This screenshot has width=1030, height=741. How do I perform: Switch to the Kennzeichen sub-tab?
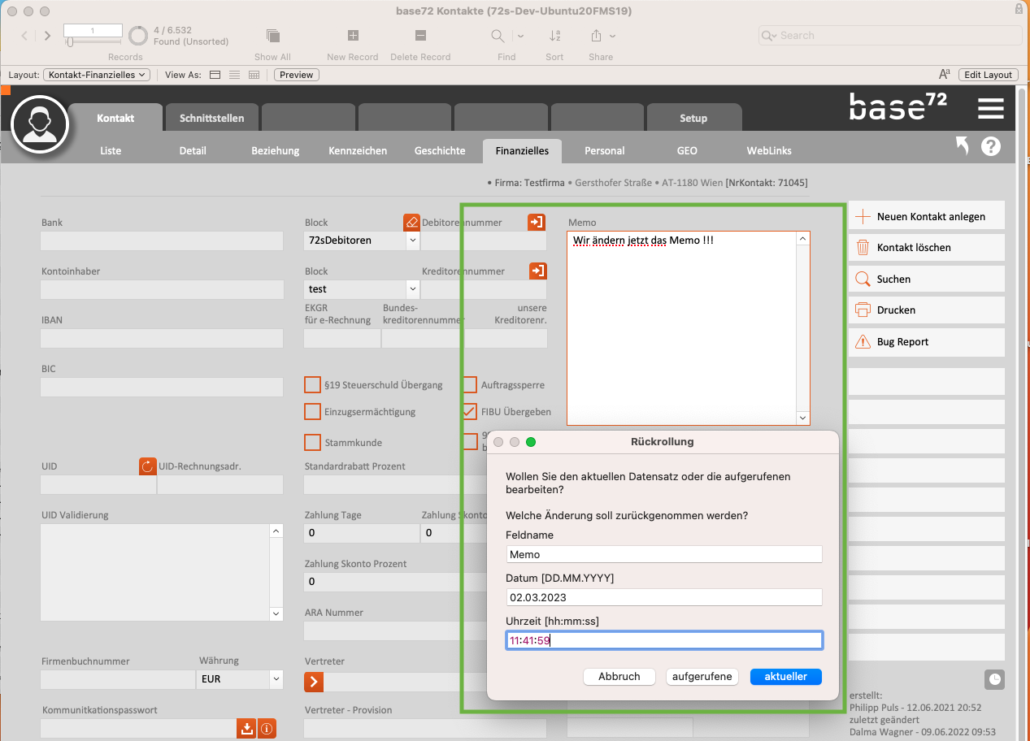coord(357,150)
